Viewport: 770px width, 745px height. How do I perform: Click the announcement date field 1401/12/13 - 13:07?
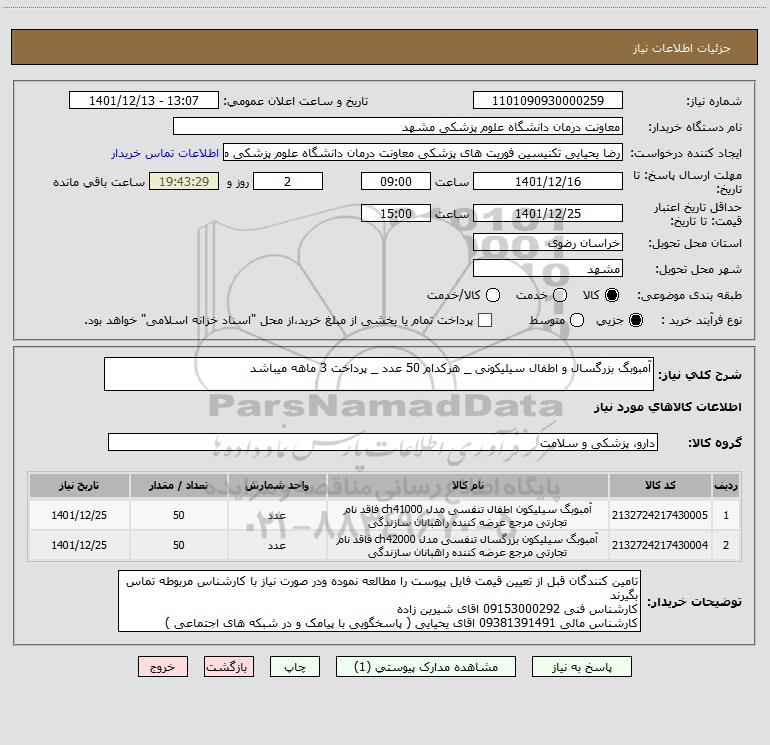click(x=144, y=100)
